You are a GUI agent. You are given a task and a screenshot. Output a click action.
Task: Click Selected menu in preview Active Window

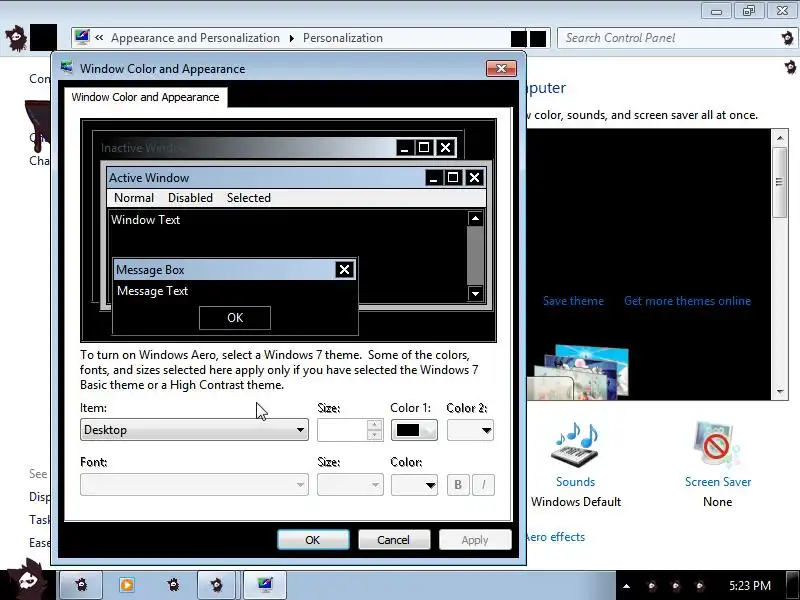(248, 198)
